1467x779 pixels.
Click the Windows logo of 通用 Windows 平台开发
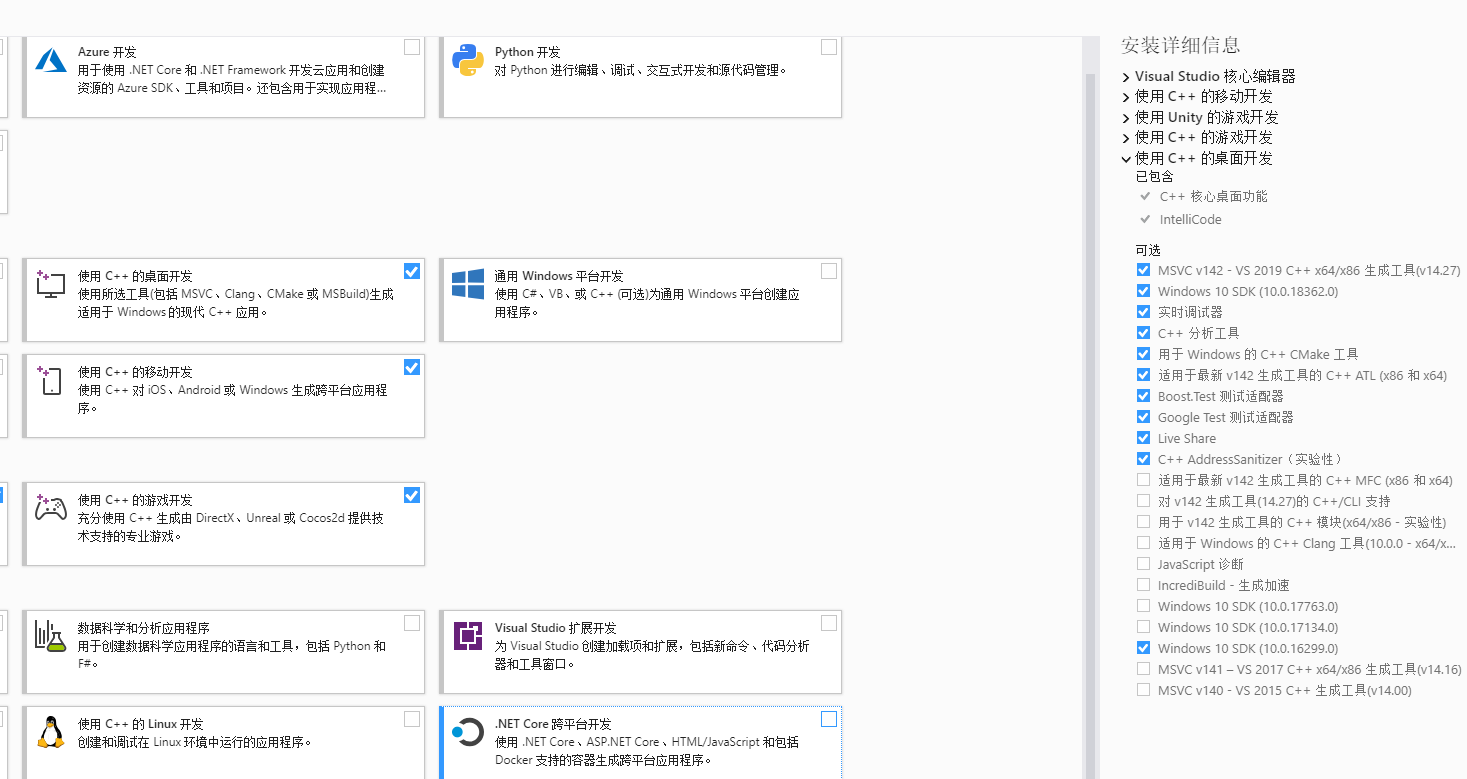click(468, 283)
